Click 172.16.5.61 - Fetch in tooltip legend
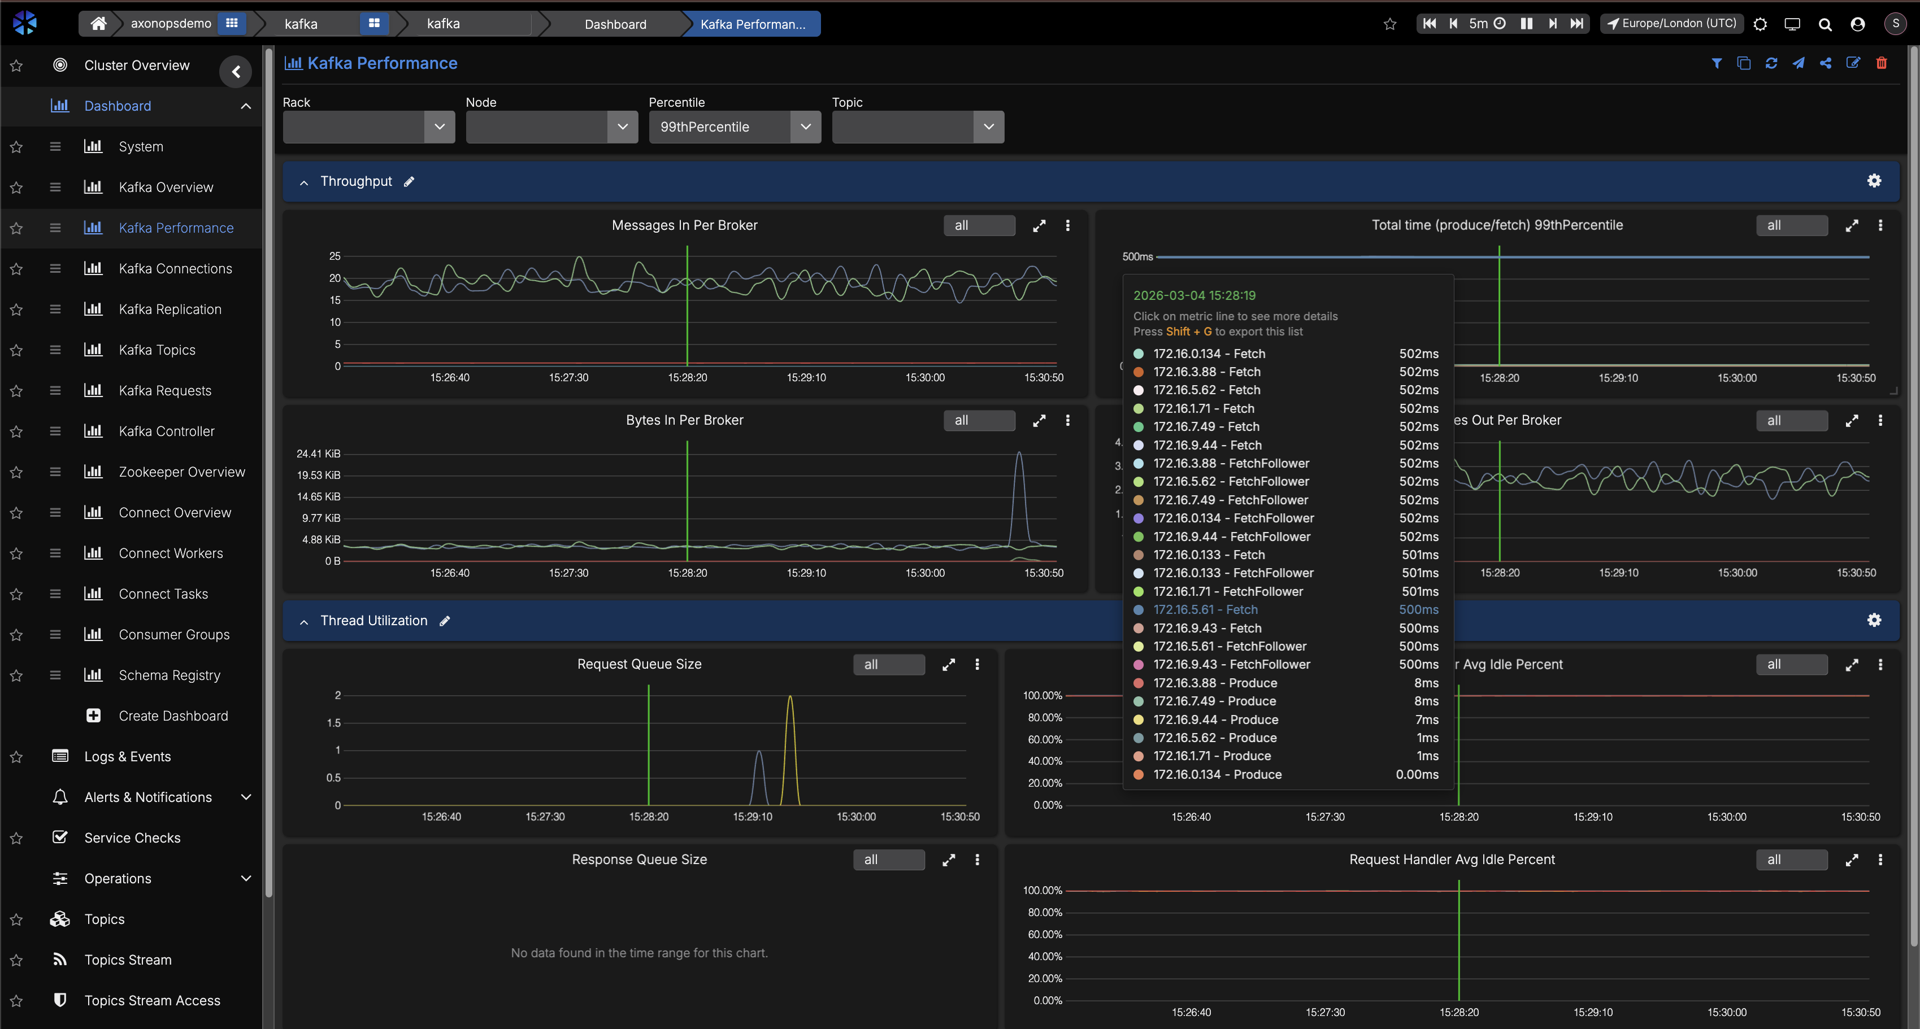The height and width of the screenshot is (1029, 1920). click(1205, 610)
